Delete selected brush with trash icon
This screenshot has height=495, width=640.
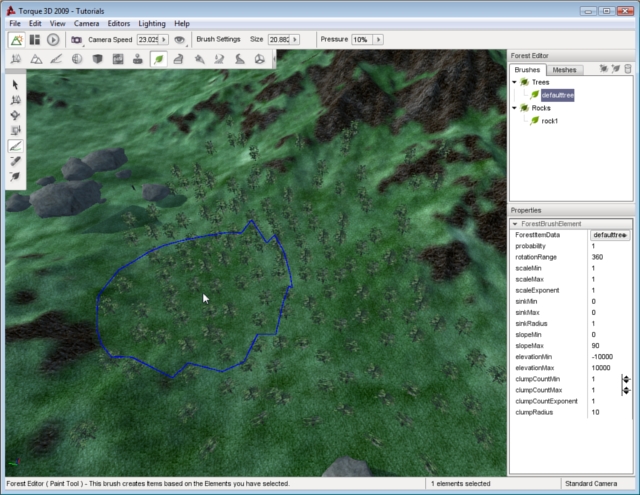pos(628,69)
